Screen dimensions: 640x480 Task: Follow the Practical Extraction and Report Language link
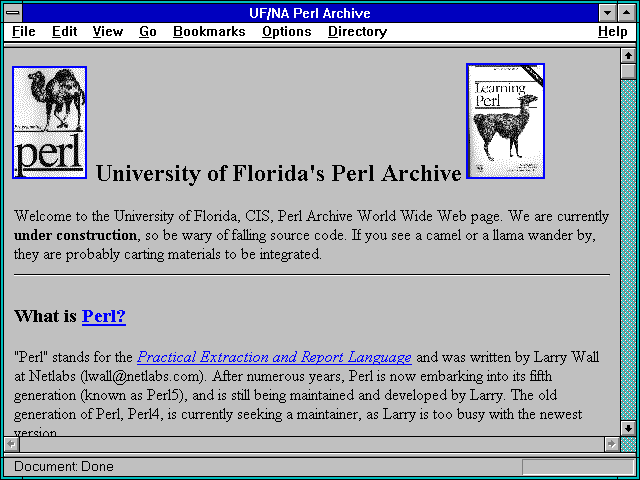click(274, 357)
